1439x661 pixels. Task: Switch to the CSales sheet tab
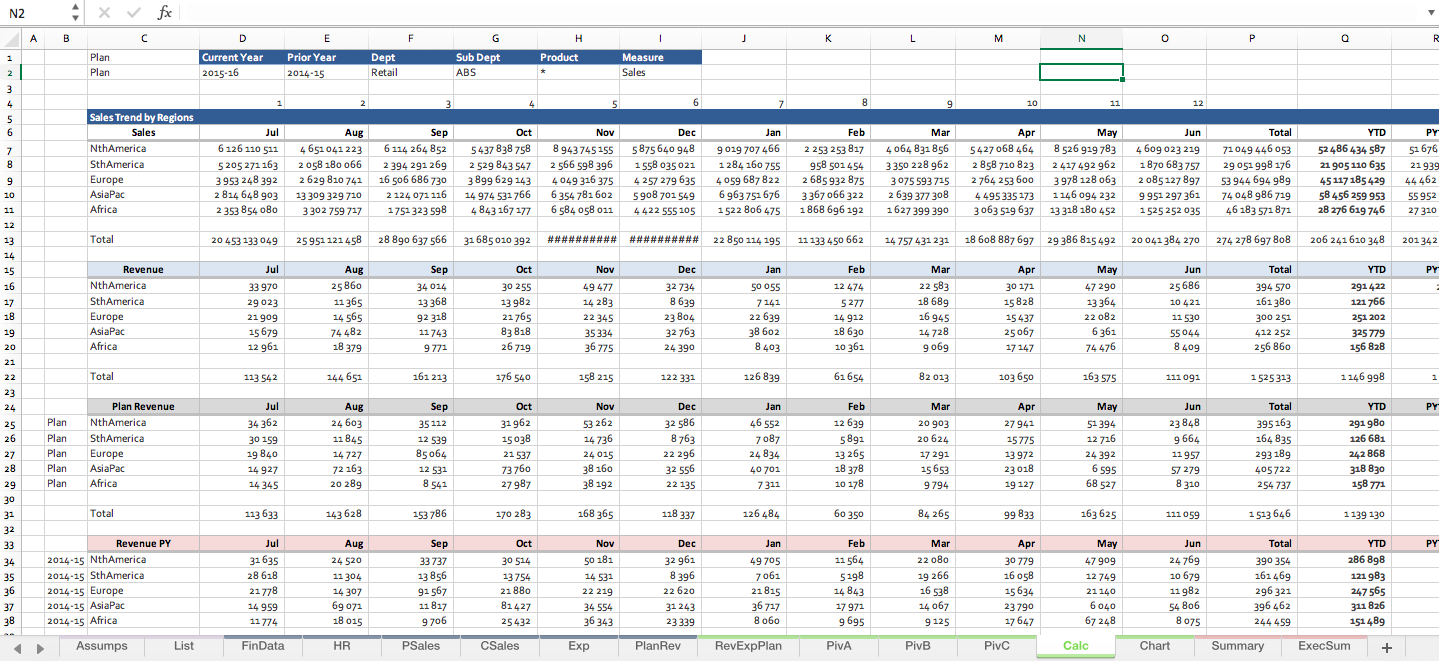(x=500, y=646)
